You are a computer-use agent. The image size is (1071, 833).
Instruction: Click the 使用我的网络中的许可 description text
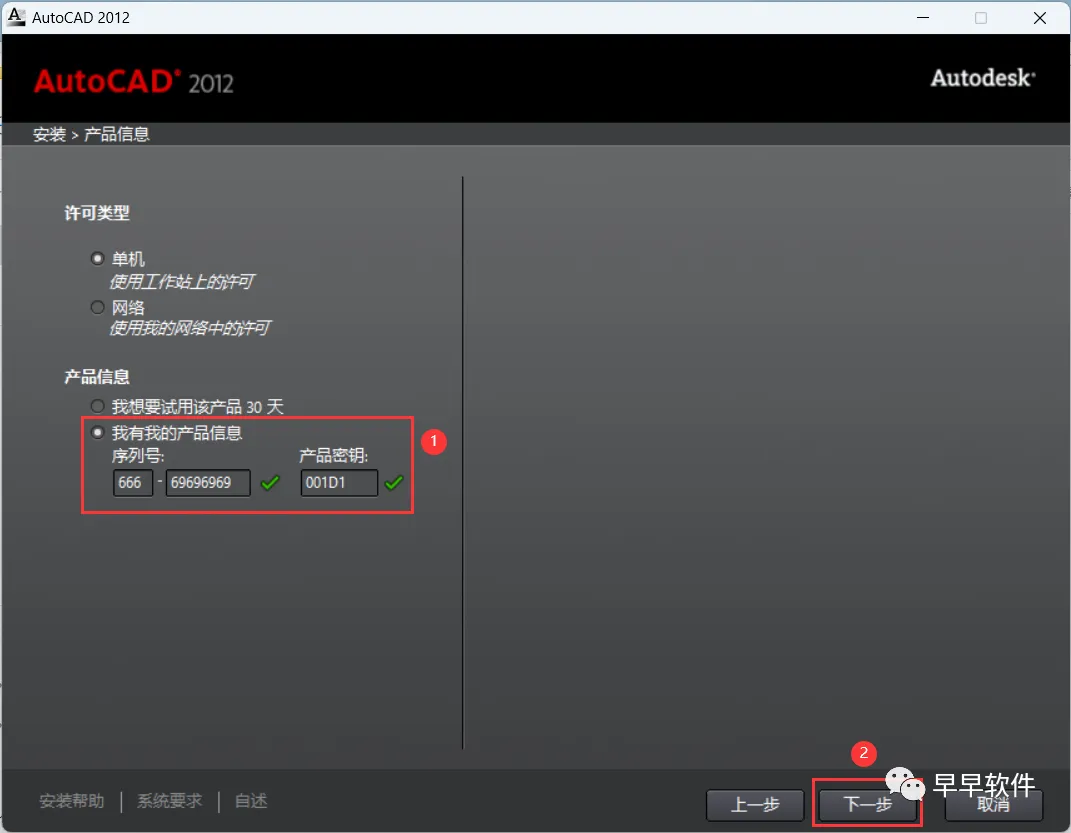[x=190, y=328]
